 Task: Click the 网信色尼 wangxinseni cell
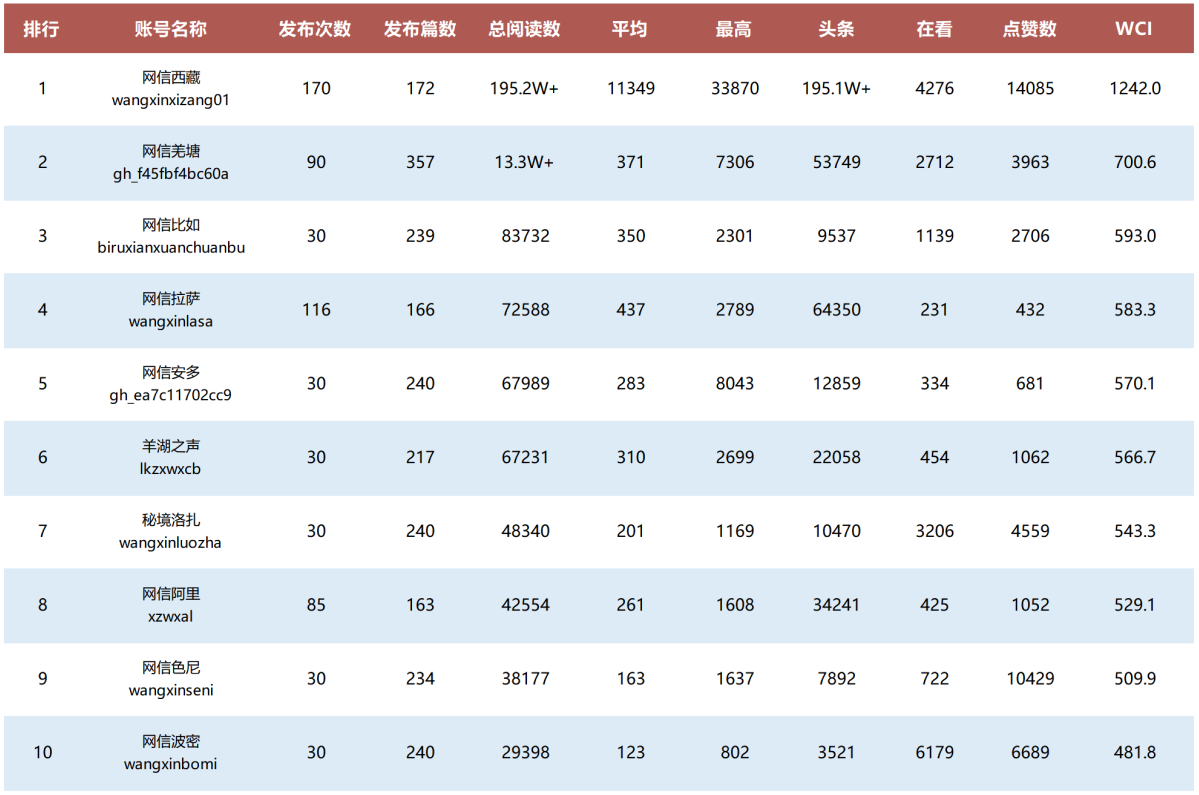tap(171, 679)
